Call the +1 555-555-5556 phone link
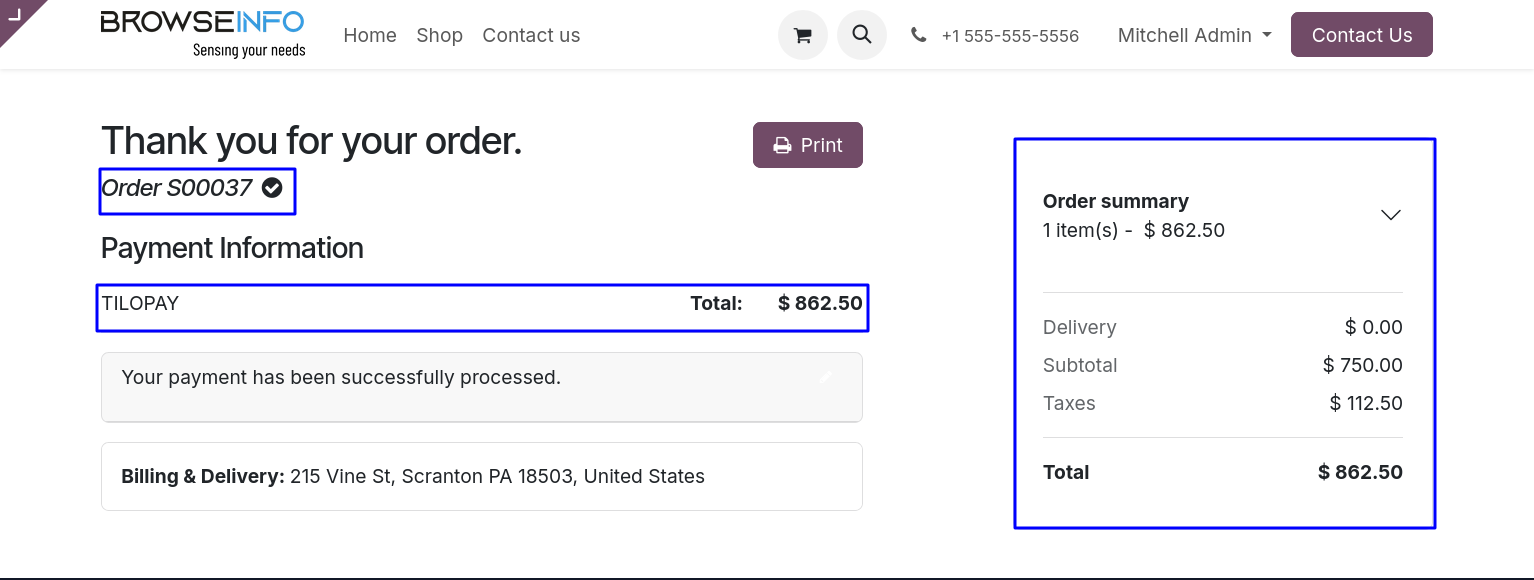Viewport: 1534px width, 580px height. (1010, 36)
